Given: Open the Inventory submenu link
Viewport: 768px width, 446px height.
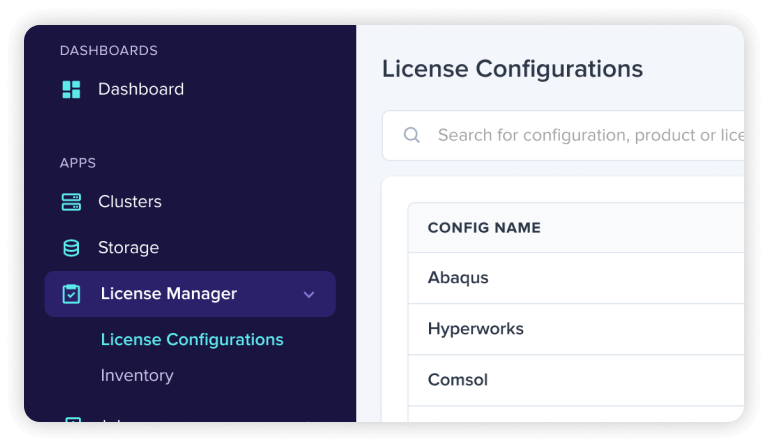Looking at the screenshot, I should 137,376.
